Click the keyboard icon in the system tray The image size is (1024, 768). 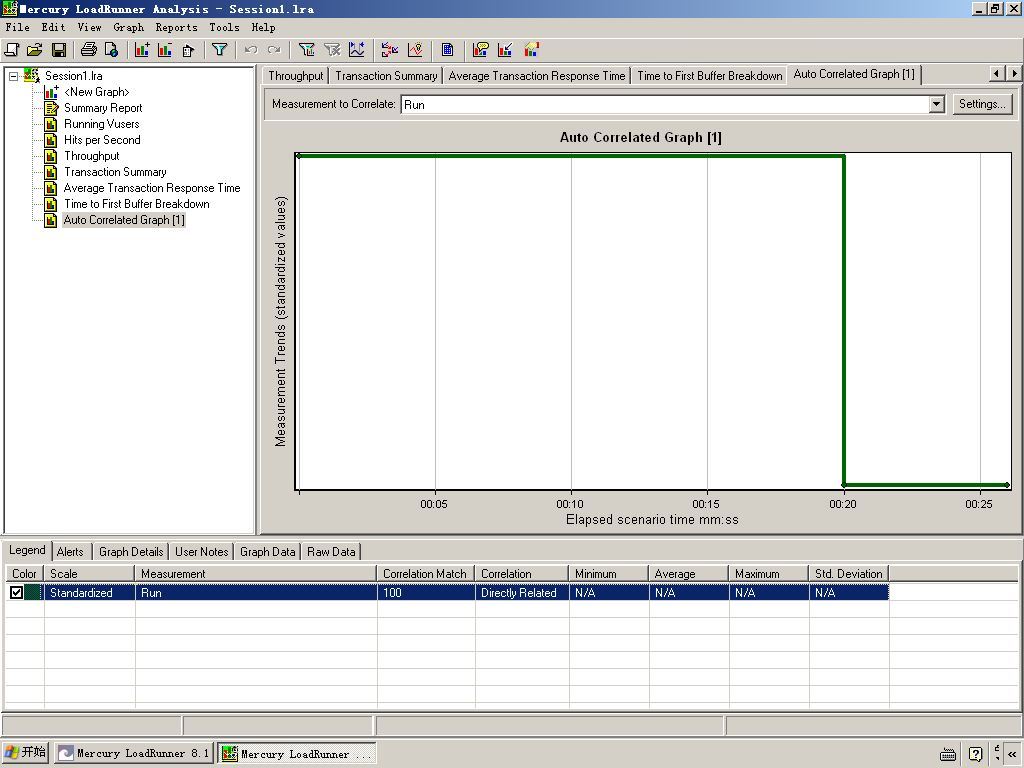[x=948, y=754]
